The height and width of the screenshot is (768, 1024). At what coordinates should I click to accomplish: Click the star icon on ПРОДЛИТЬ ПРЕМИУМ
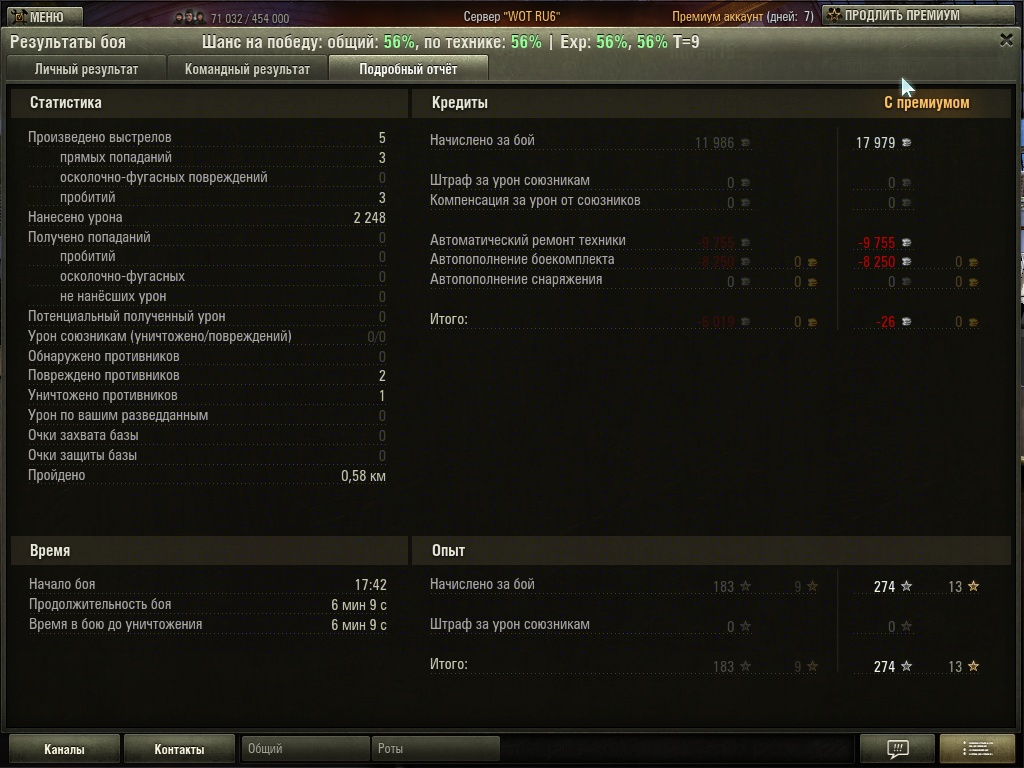834,14
